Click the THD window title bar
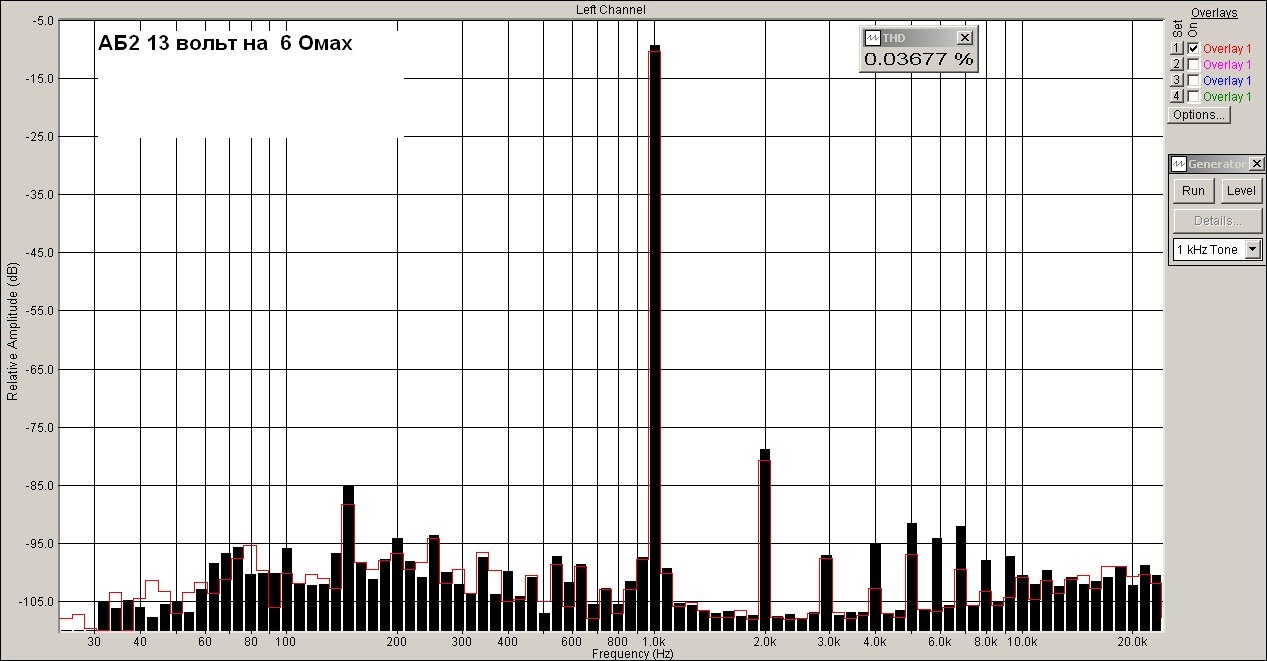Viewport: 1267px width, 661px height. [x=918, y=37]
